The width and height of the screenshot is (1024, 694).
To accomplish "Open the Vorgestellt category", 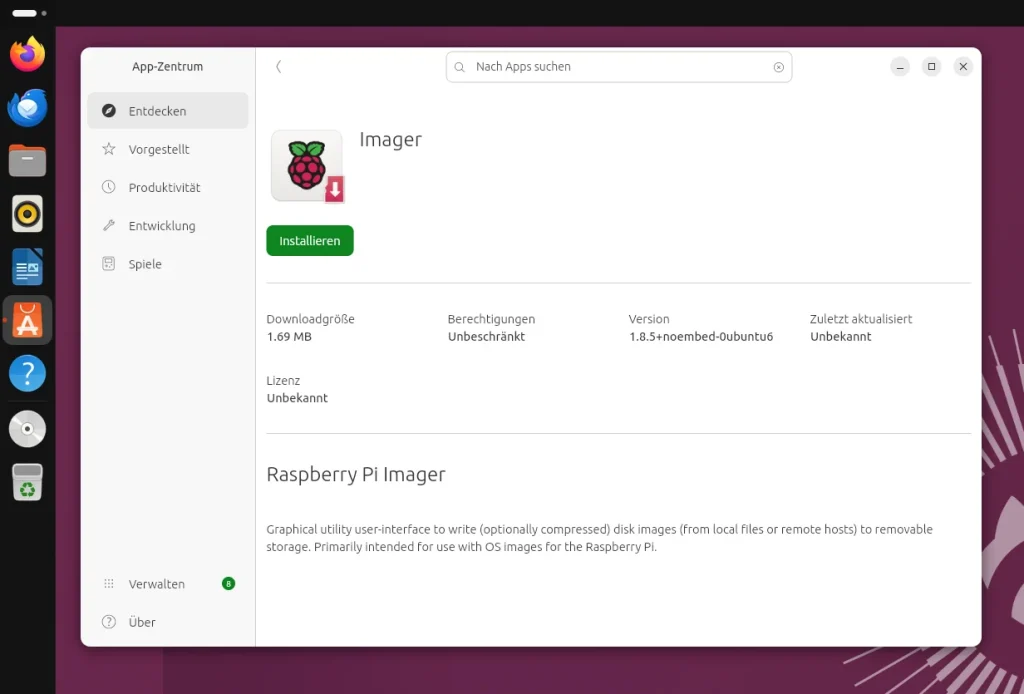I will coord(168,149).
